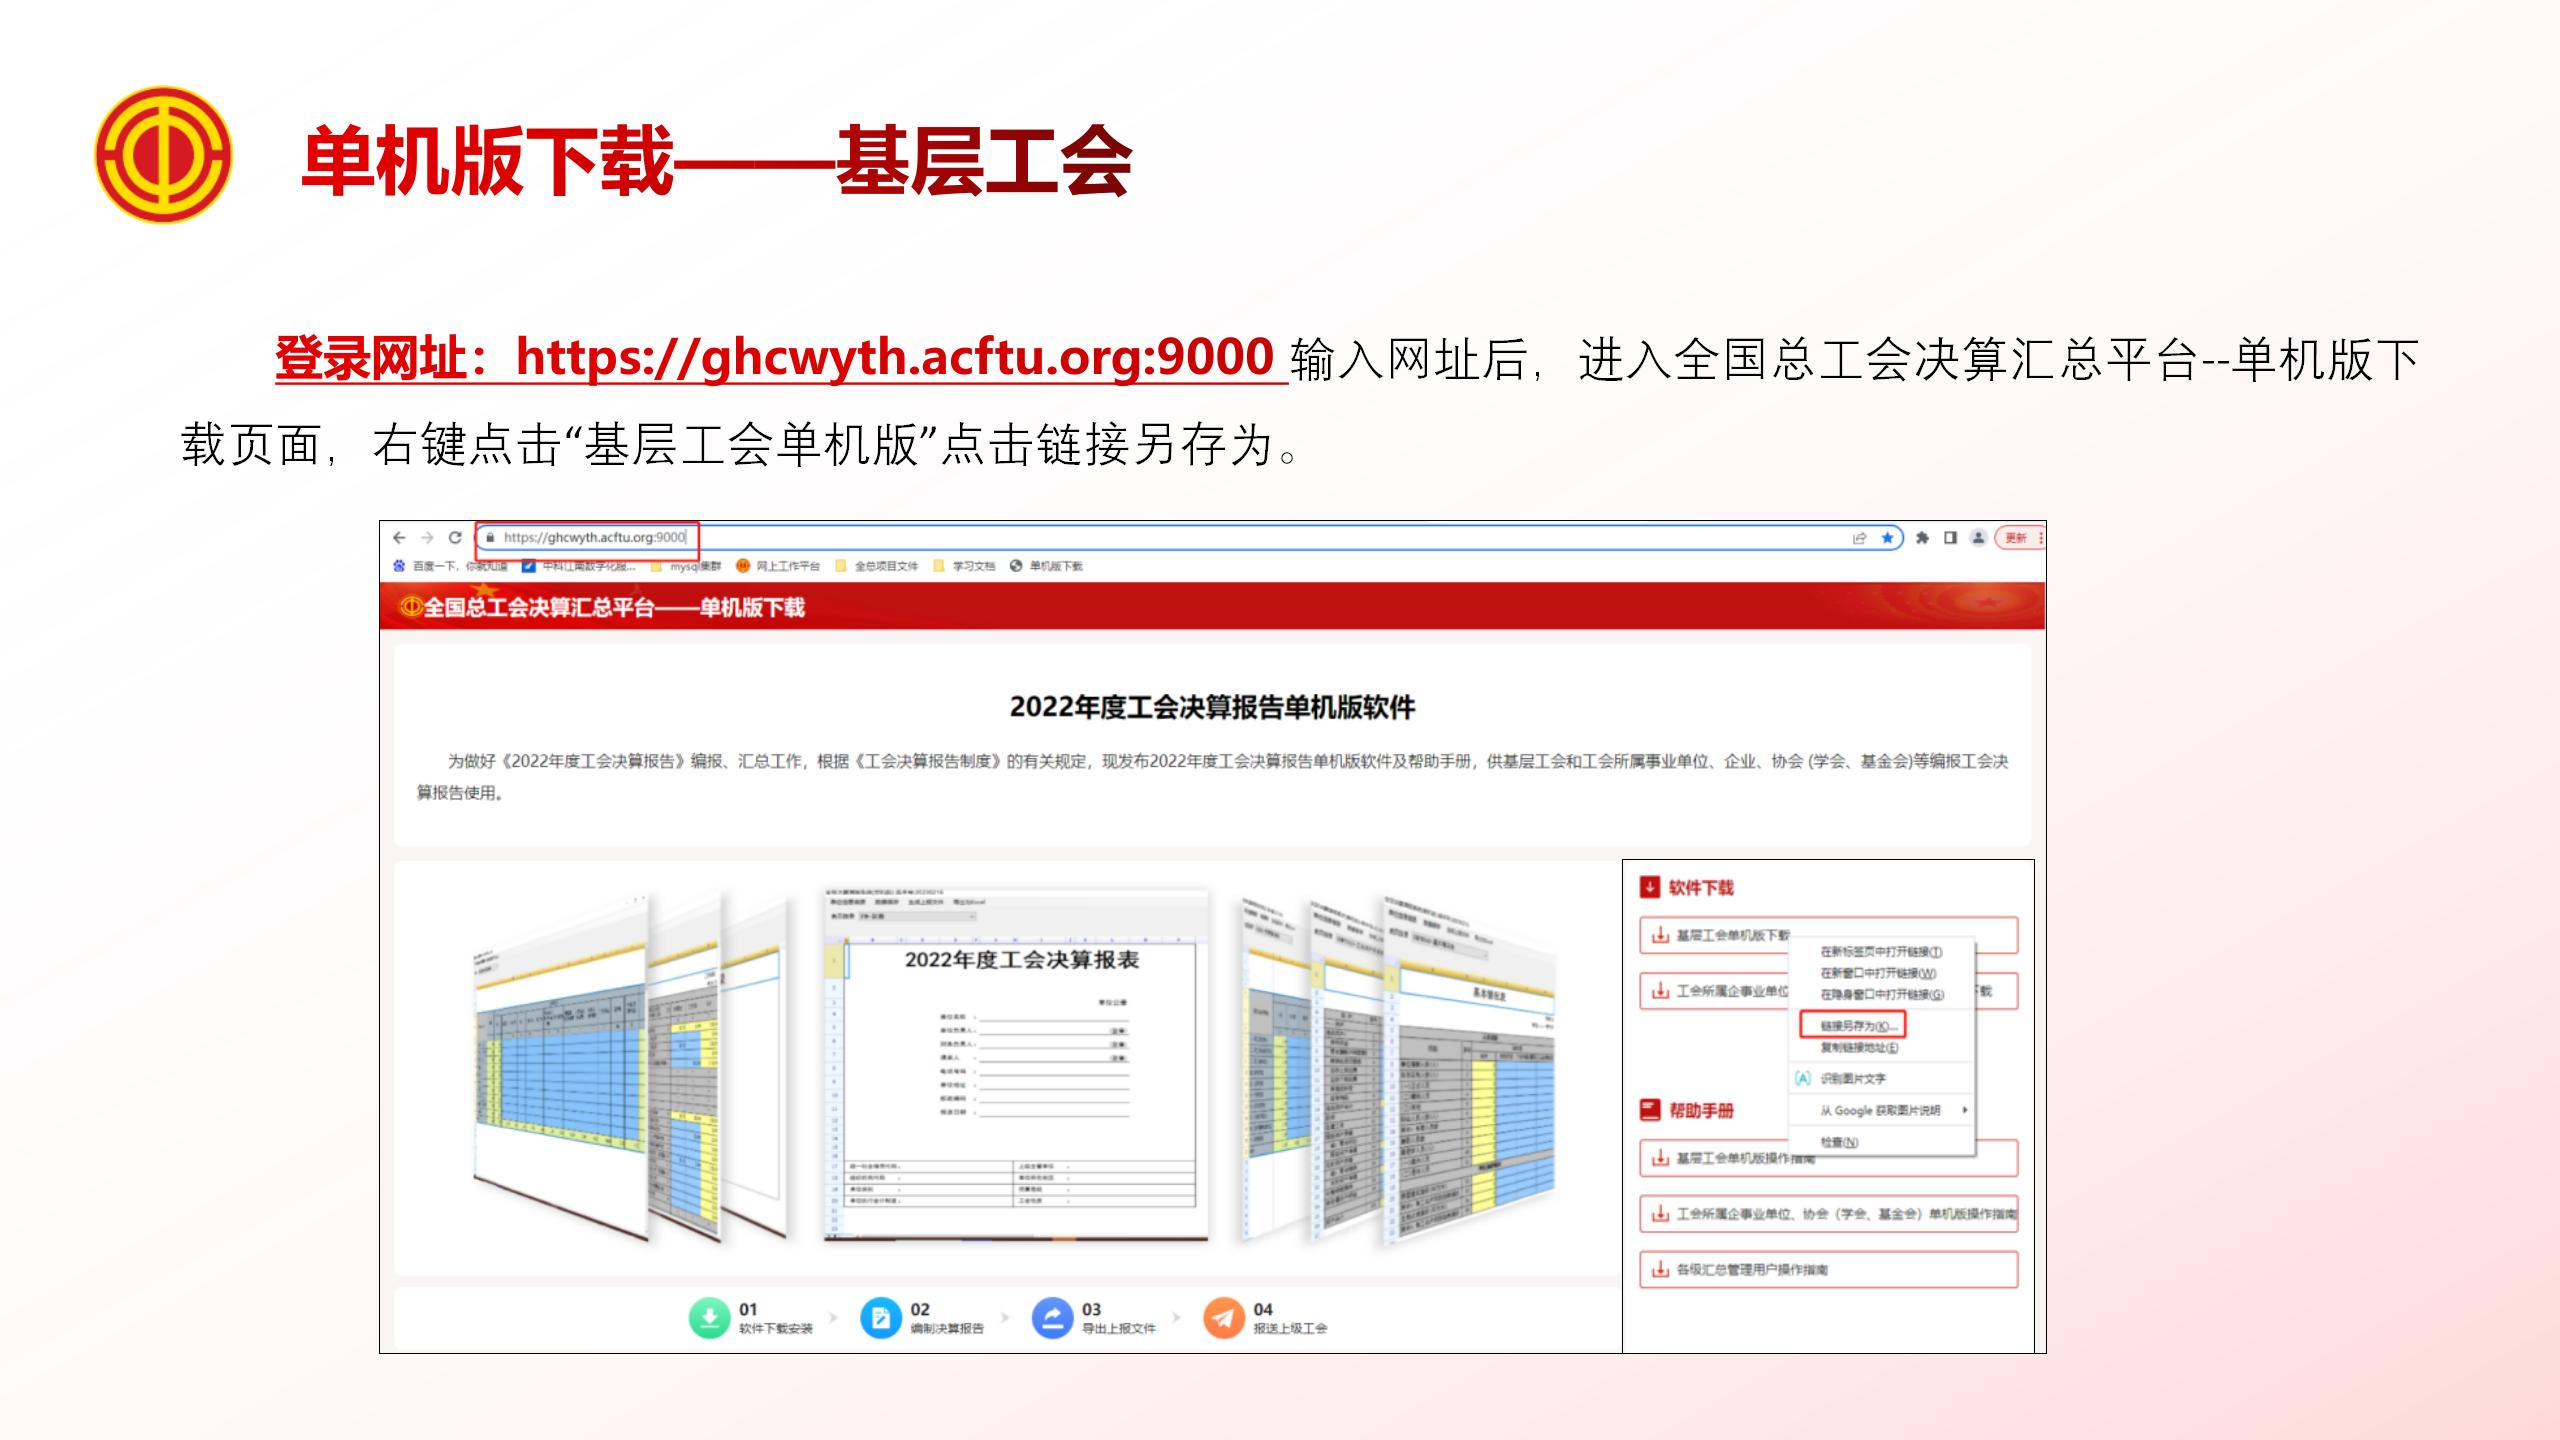Expand 从 Google 获取图片说明 submenu arrow
This screenshot has width=2560, height=1440.
coord(1964,1110)
